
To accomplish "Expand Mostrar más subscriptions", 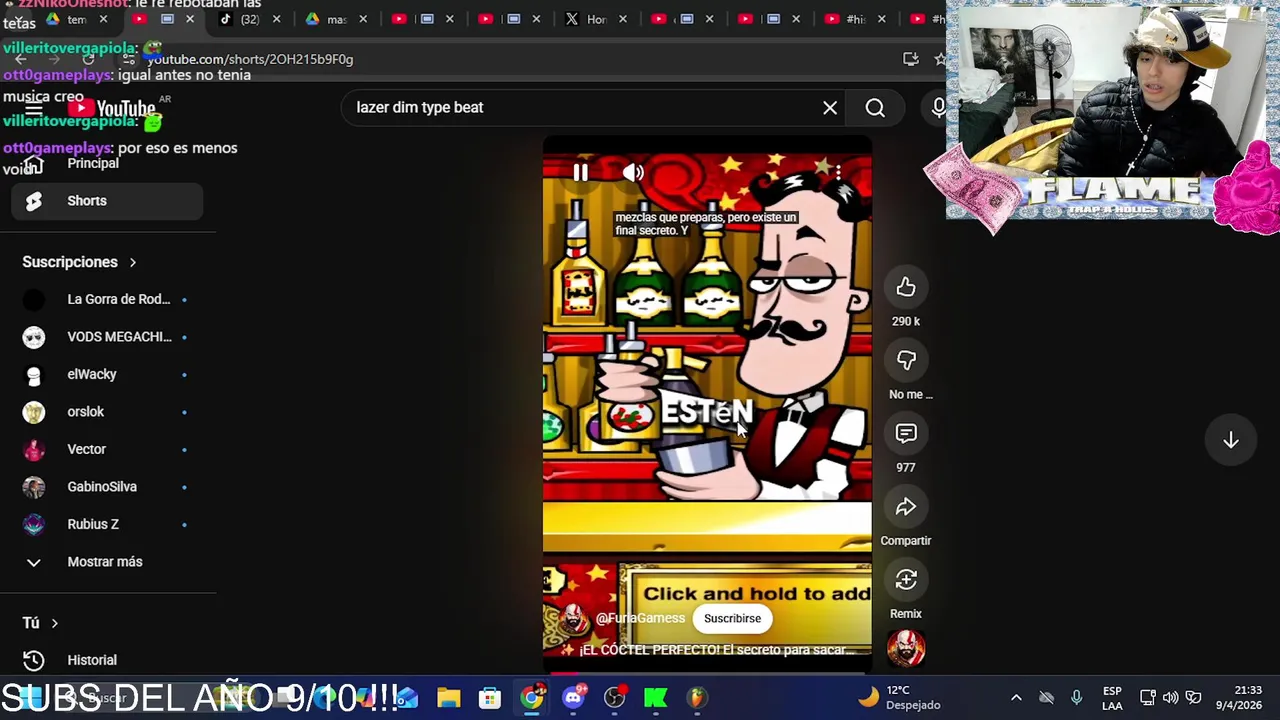I will tap(107, 562).
